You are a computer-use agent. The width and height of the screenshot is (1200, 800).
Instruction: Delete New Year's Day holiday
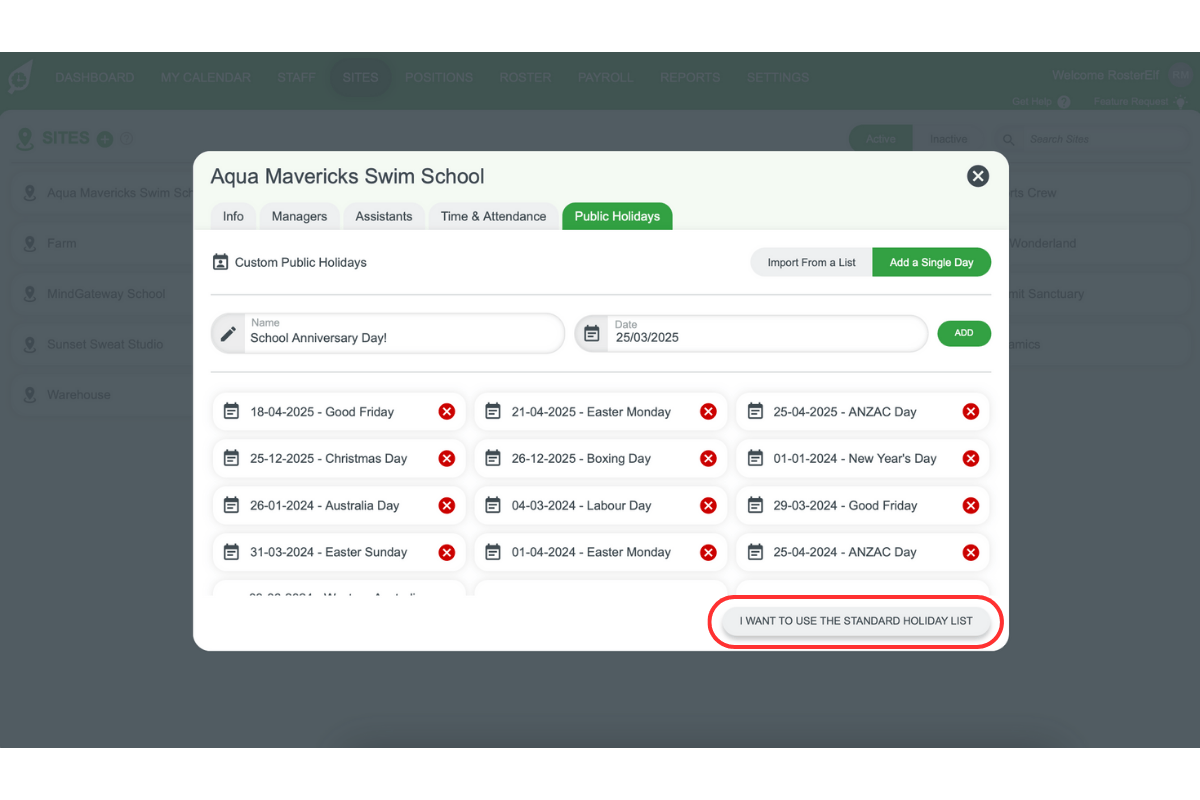coord(970,459)
